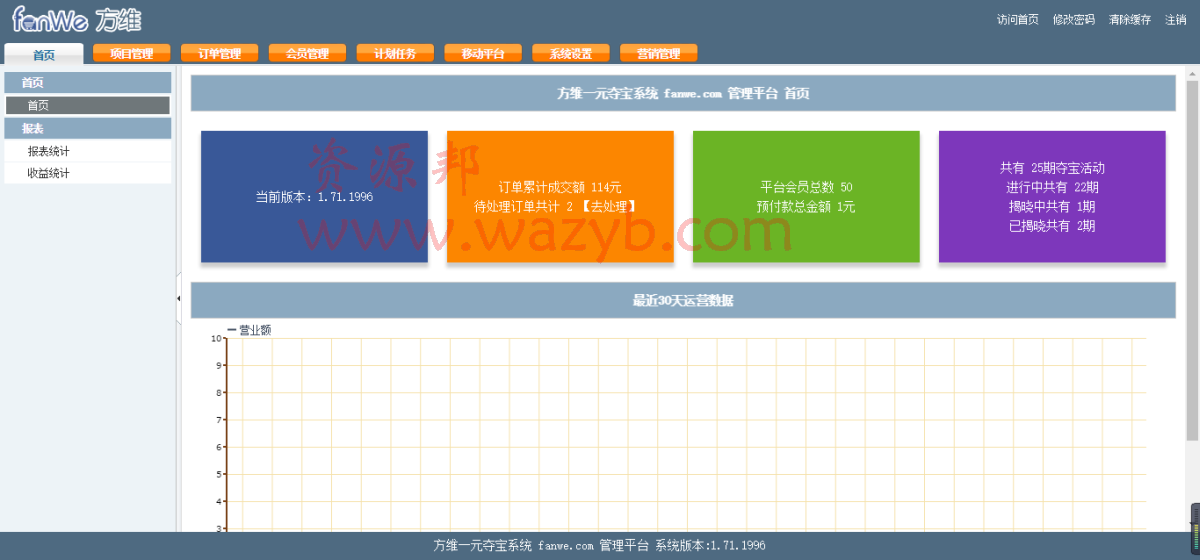Click the 已揭晓共有 2期 text
The image size is (1200, 560).
pos(1052,226)
